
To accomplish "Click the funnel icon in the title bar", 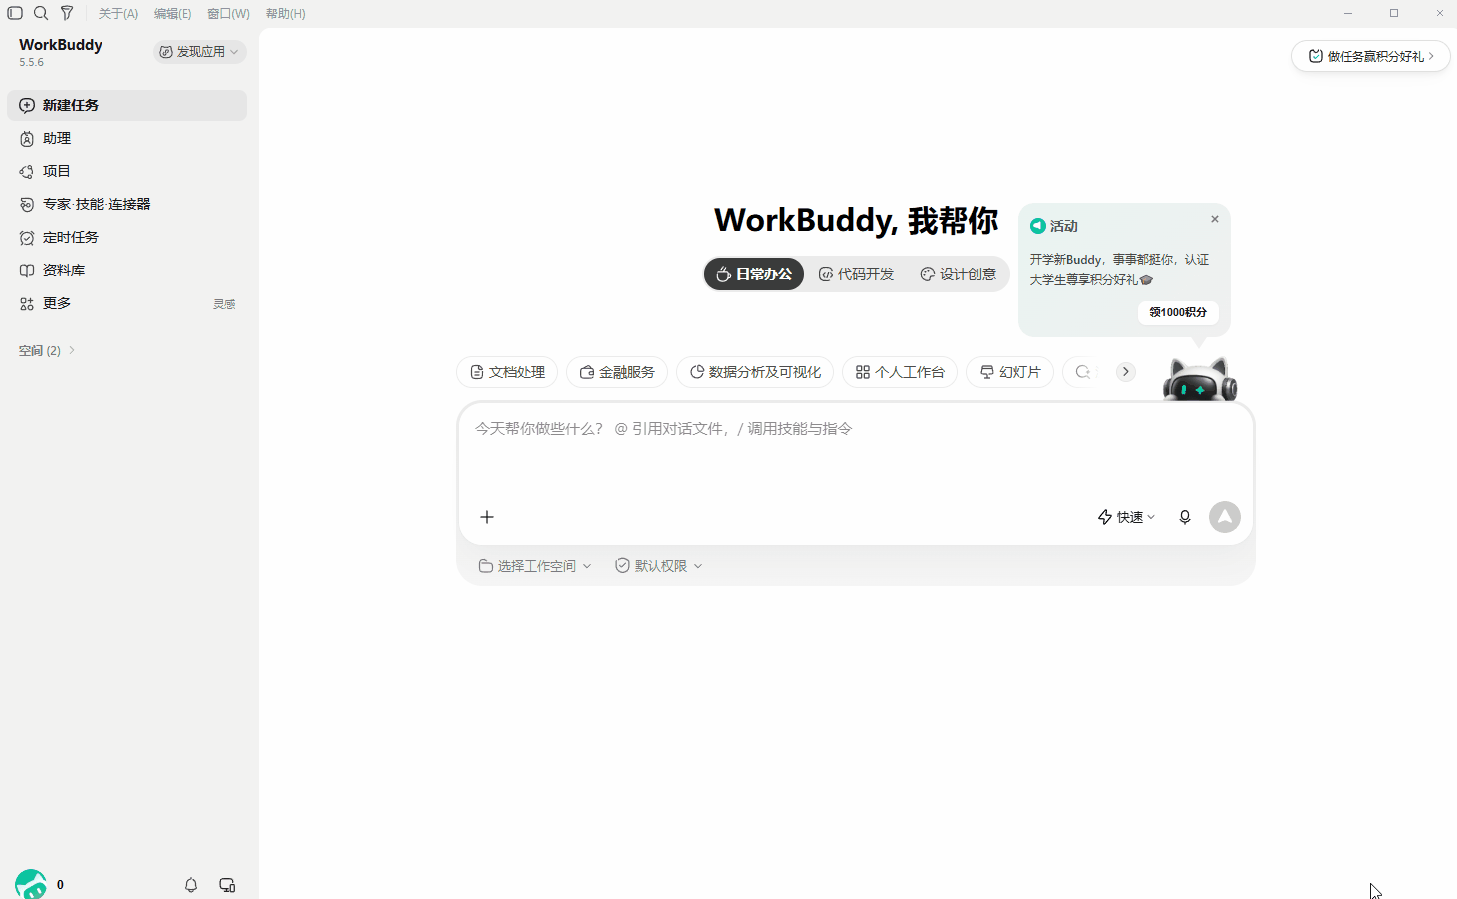I will tap(67, 13).
